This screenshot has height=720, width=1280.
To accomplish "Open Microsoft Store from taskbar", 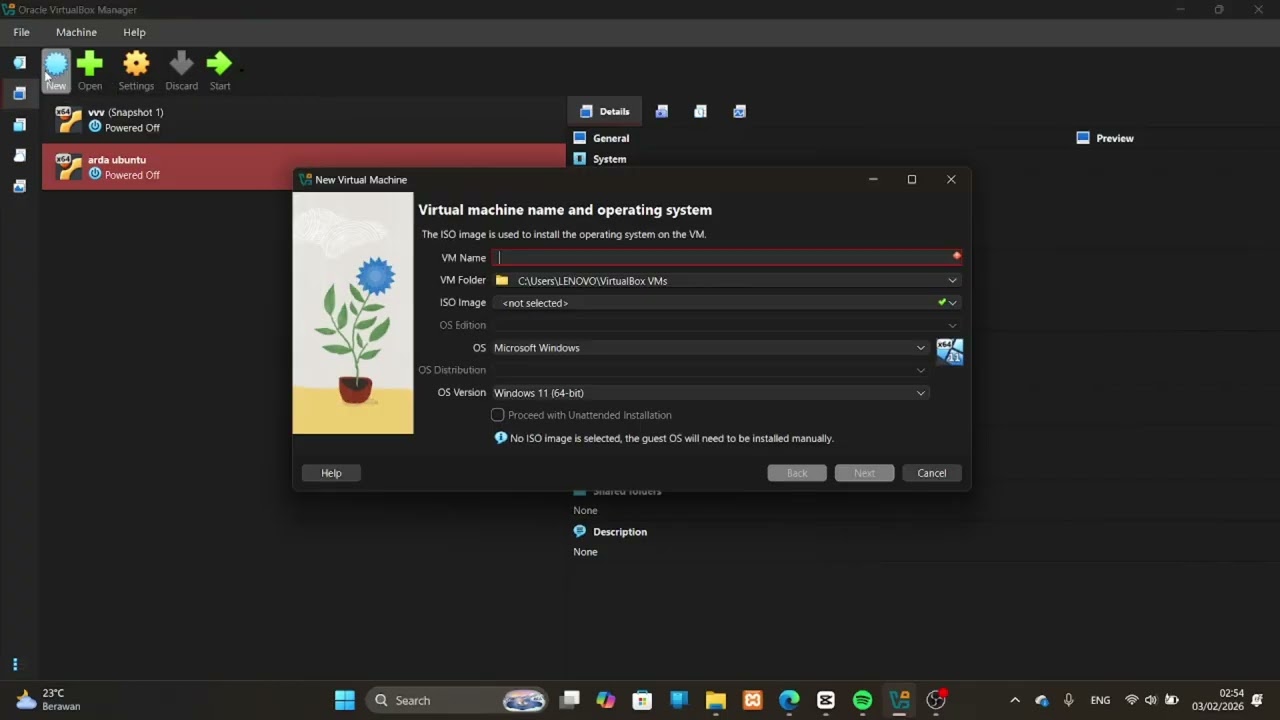I will click(642, 700).
